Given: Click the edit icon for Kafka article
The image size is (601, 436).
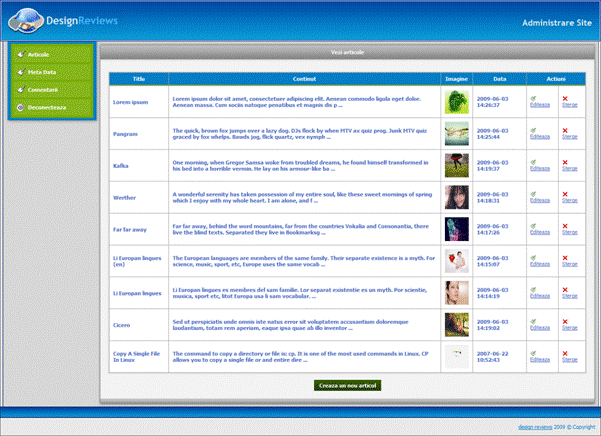Looking at the screenshot, I should [533, 161].
